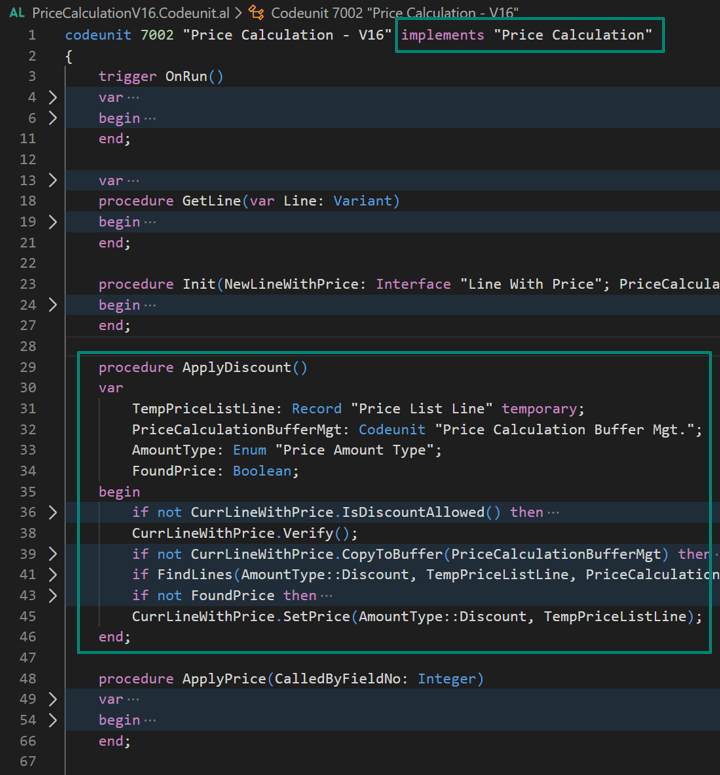Image resolution: width=720 pixels, height=775 pixels.
Task: Click line number 48 in gutter
Action: (x=28, y=679)
